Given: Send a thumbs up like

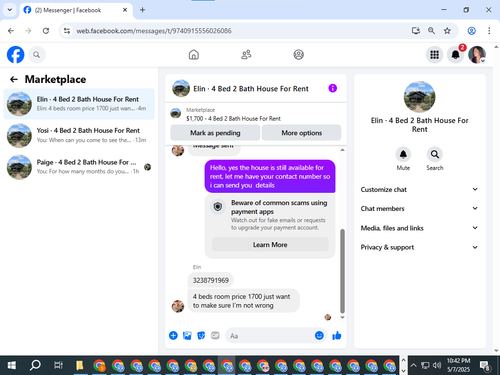Looking at the screenshot, I should [337, 335].
